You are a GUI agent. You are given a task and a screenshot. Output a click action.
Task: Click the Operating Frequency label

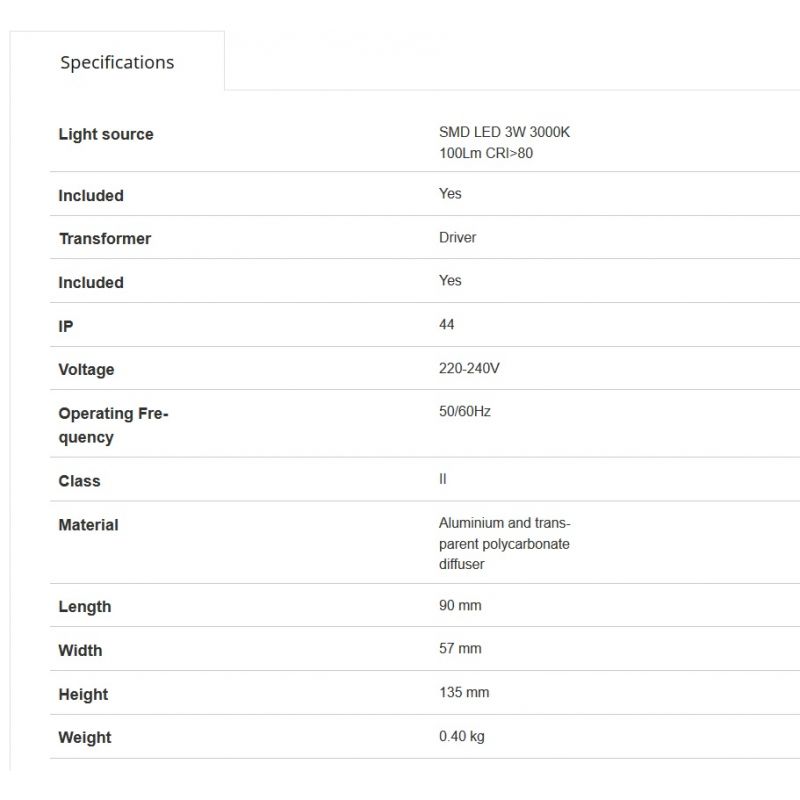(113, 425)
